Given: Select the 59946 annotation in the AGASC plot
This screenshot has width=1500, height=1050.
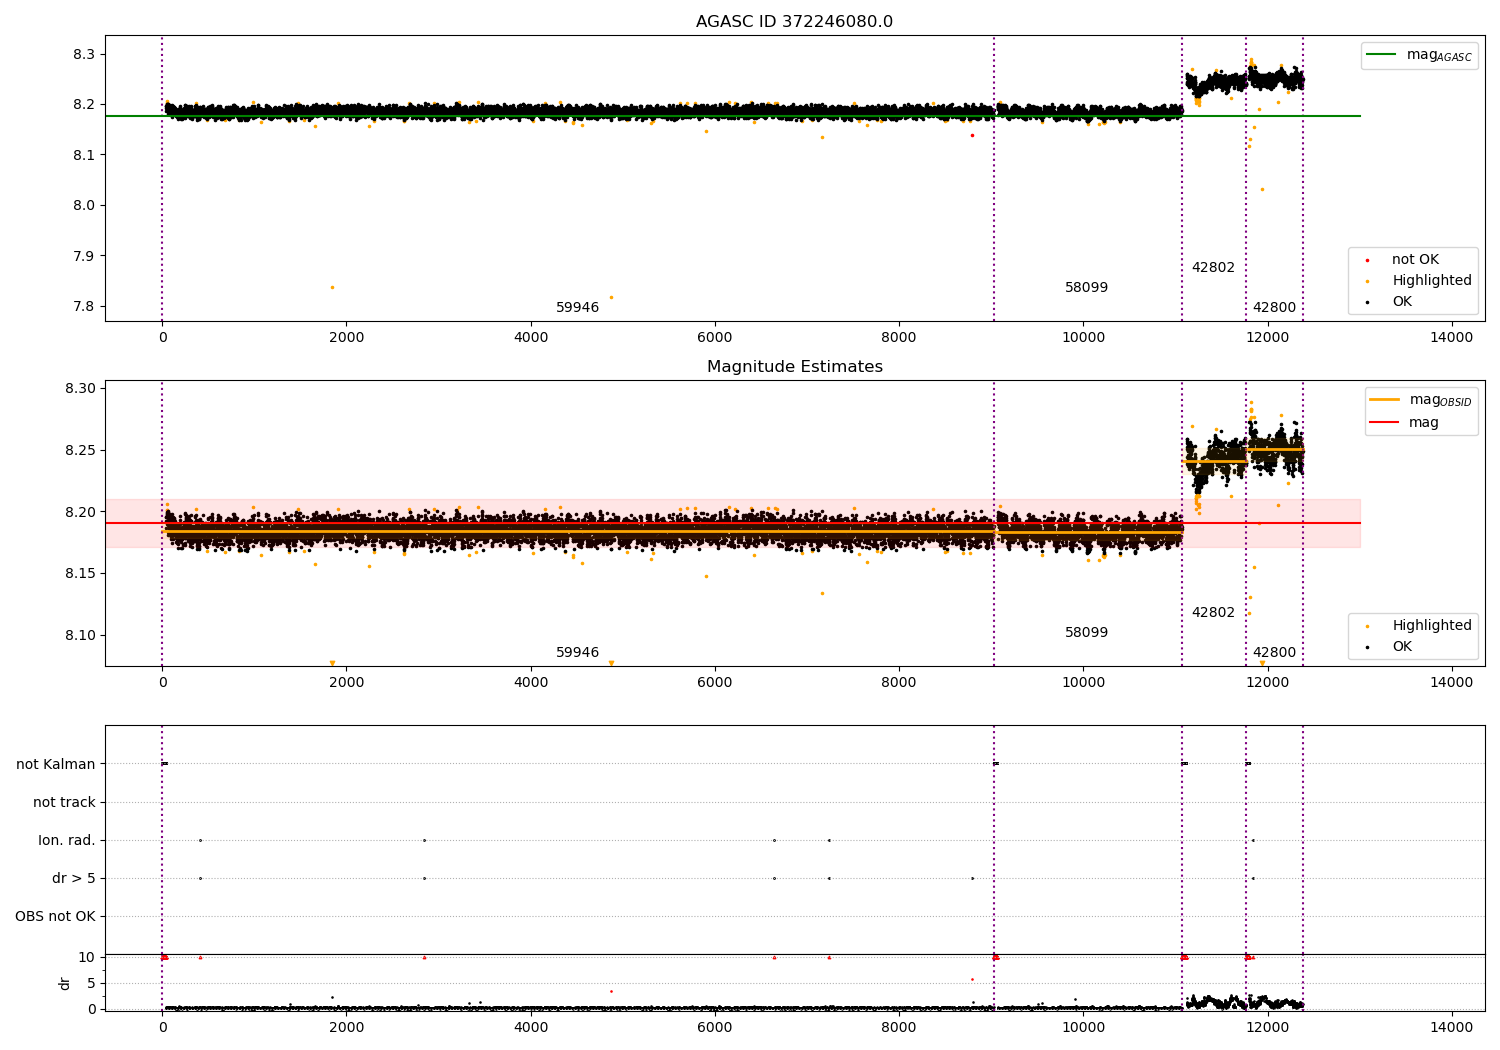Looking at the screenshot, I should [577, 307].
